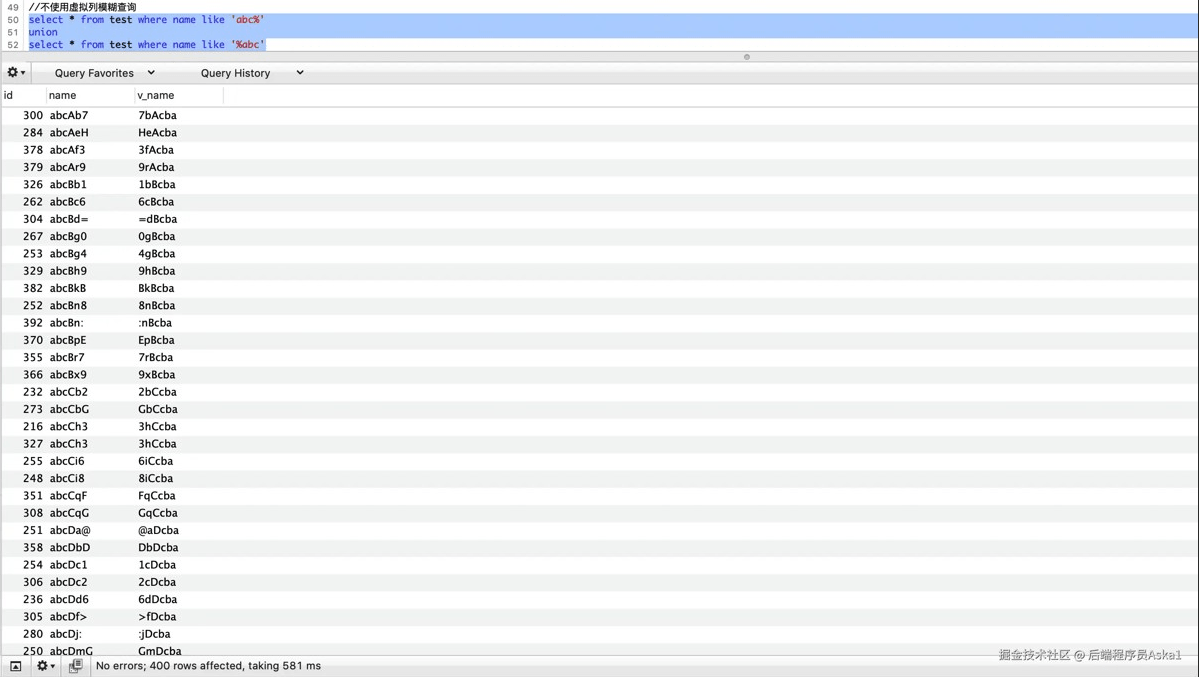The height and width of the screenshot is (677, 1199).
Task: Select name cell abcBg4
Action: [x=68, y=253]
